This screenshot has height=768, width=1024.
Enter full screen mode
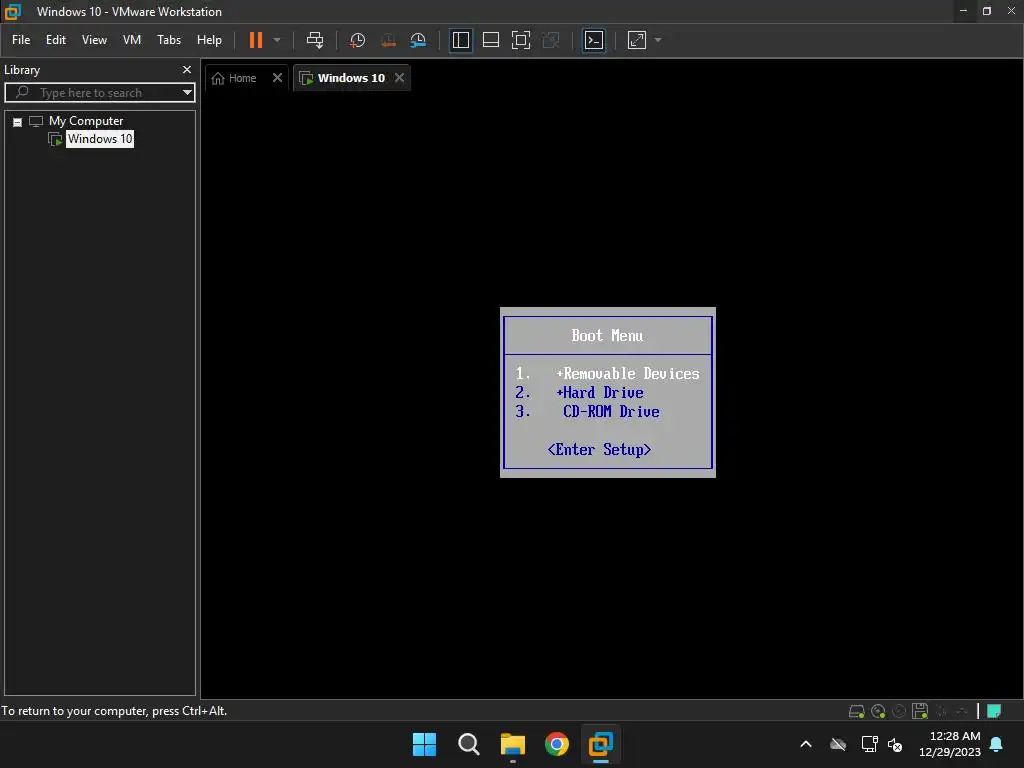pyautogui.click(x=520, y=40)
